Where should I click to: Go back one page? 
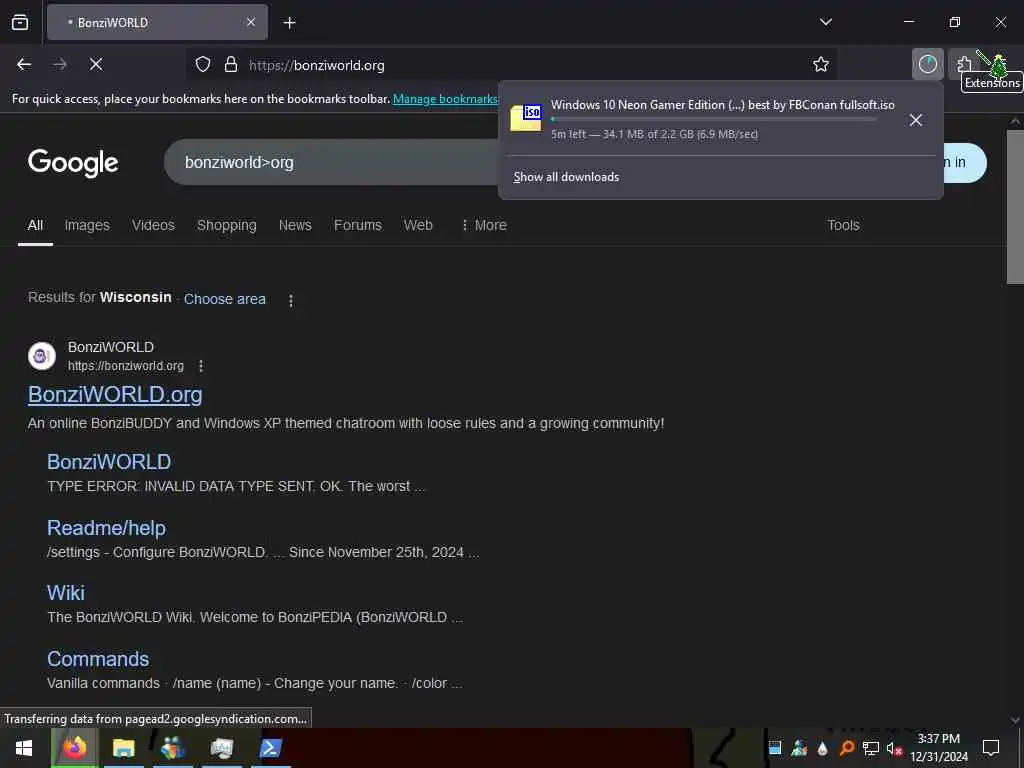click(24, 64)
